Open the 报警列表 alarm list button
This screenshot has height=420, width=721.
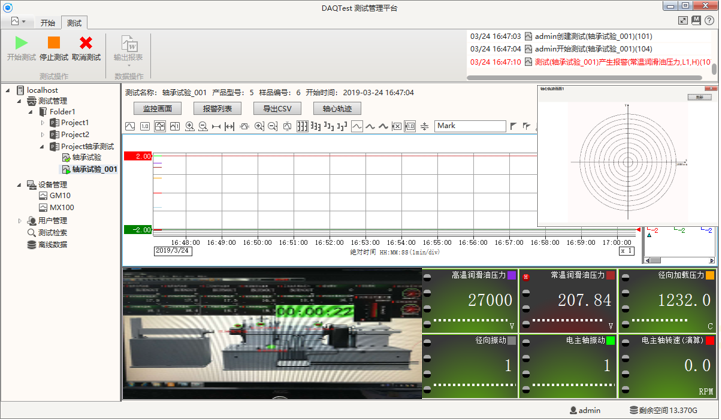click(217, 108)
